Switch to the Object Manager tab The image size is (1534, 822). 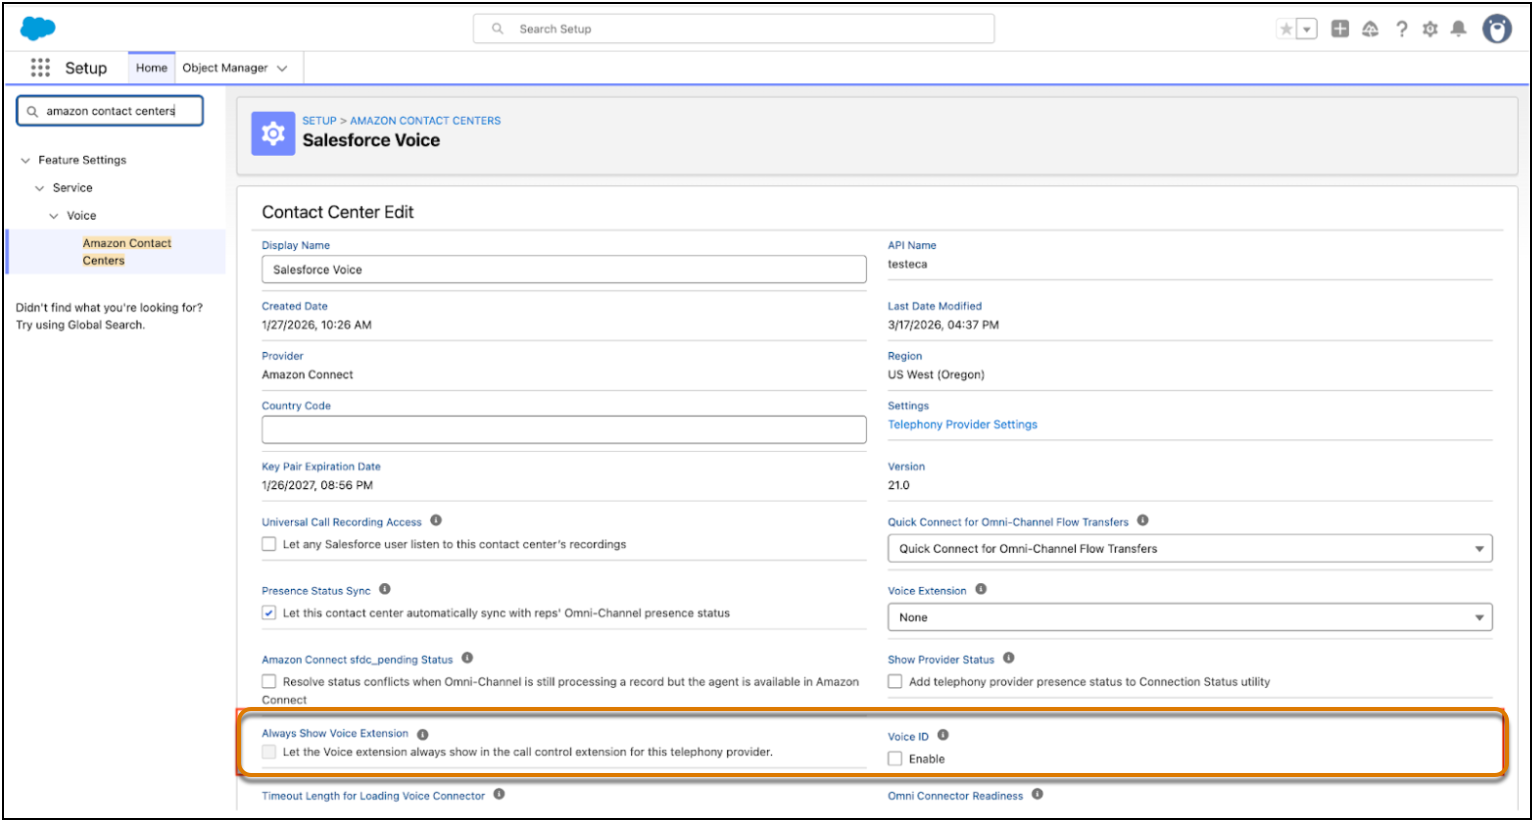click(225, 68)
